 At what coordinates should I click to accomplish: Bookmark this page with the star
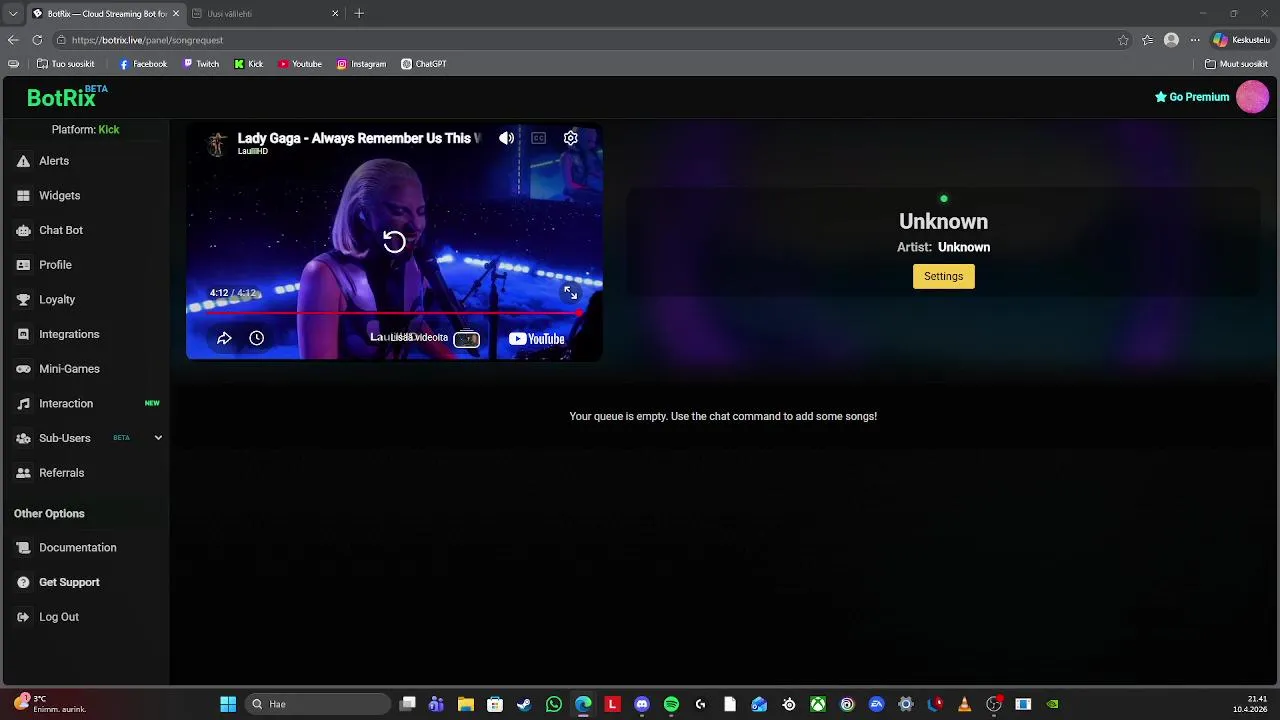pyautogui.click(x=1123, y=40)
